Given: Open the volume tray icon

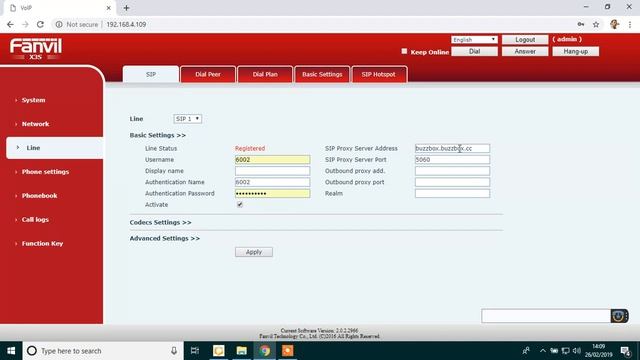Looking at the screenshot, I should tap(576, 351).
